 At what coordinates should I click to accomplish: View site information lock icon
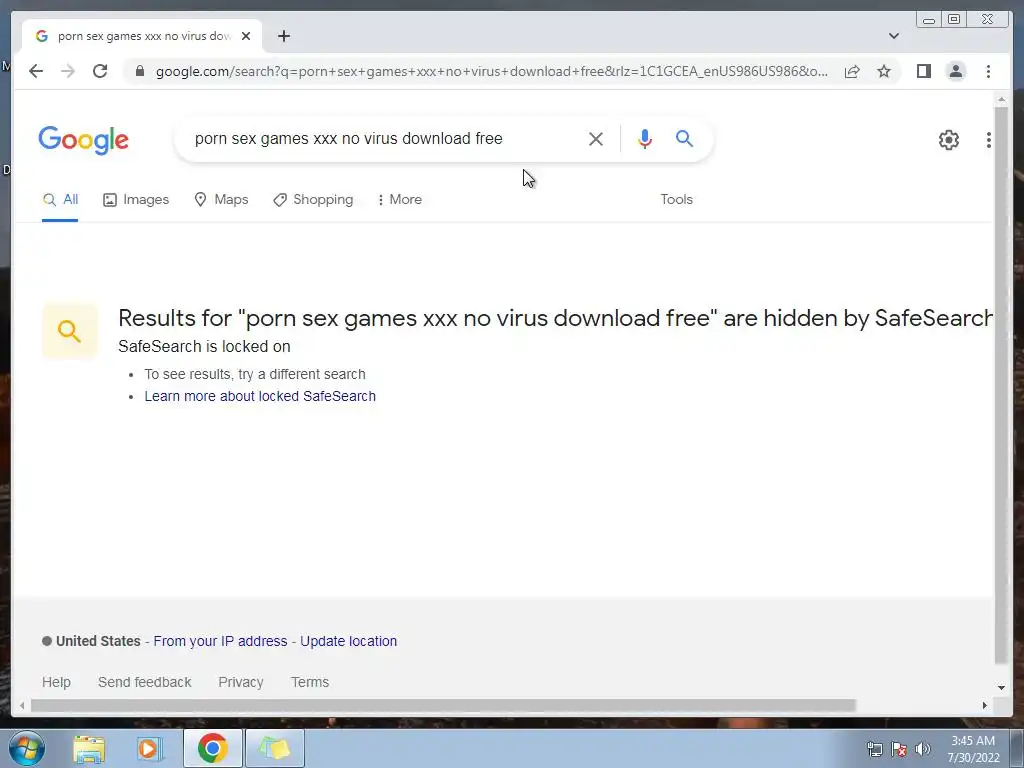click(x=139, y=71)
